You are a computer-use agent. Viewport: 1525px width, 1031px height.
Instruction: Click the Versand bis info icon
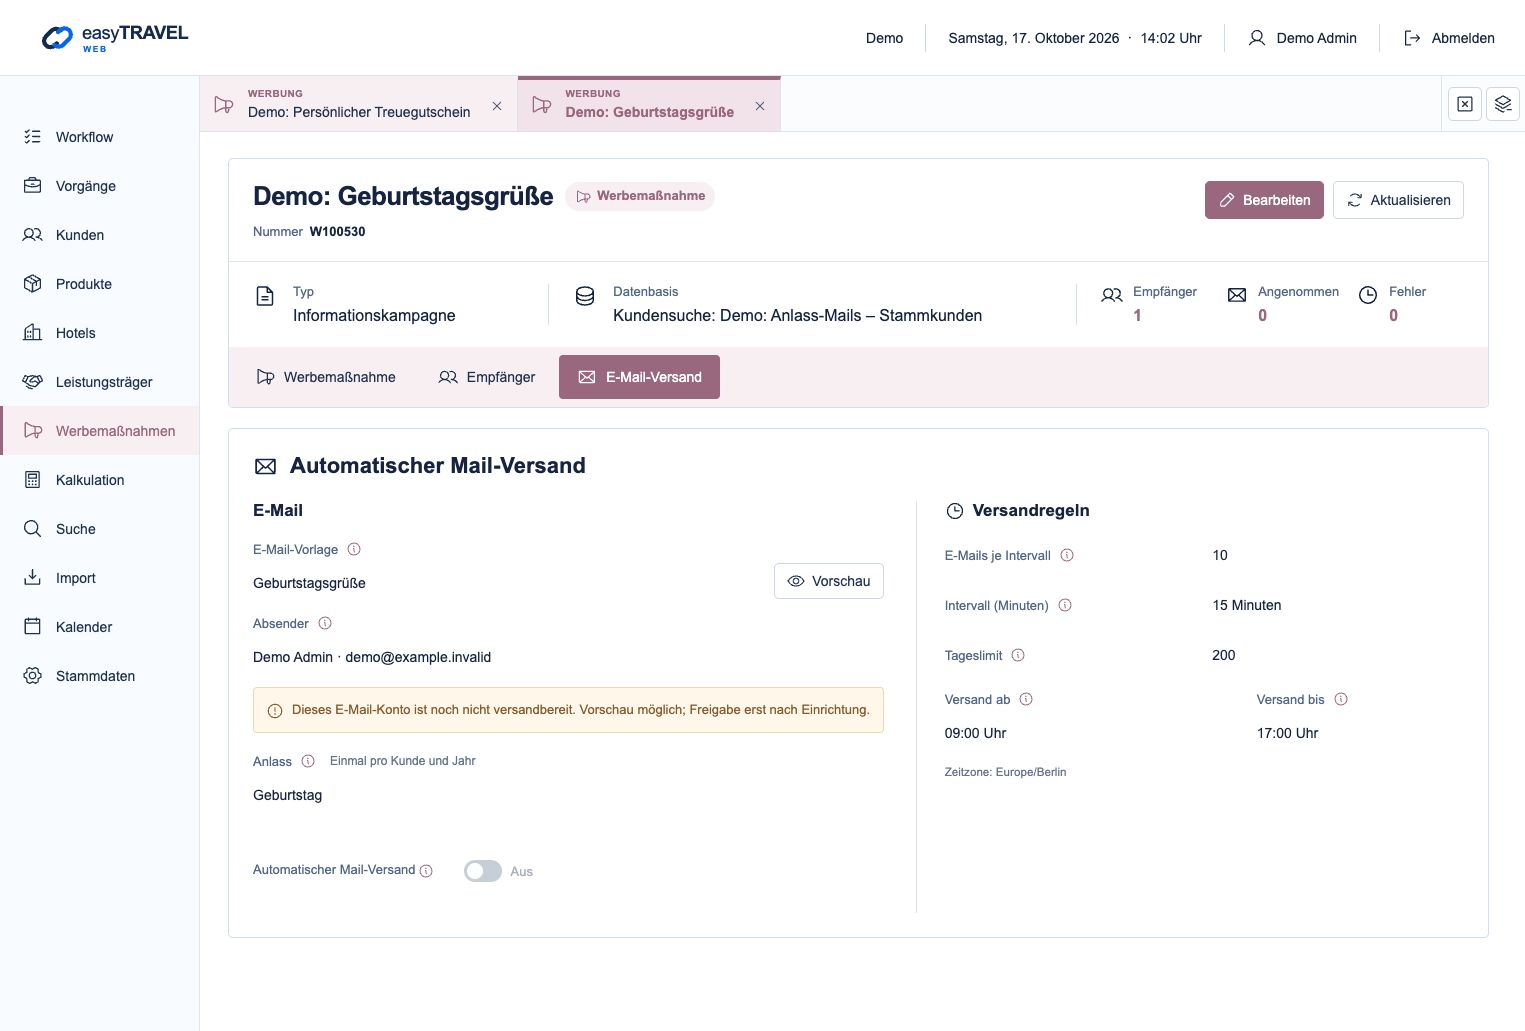pos(1341,699)
